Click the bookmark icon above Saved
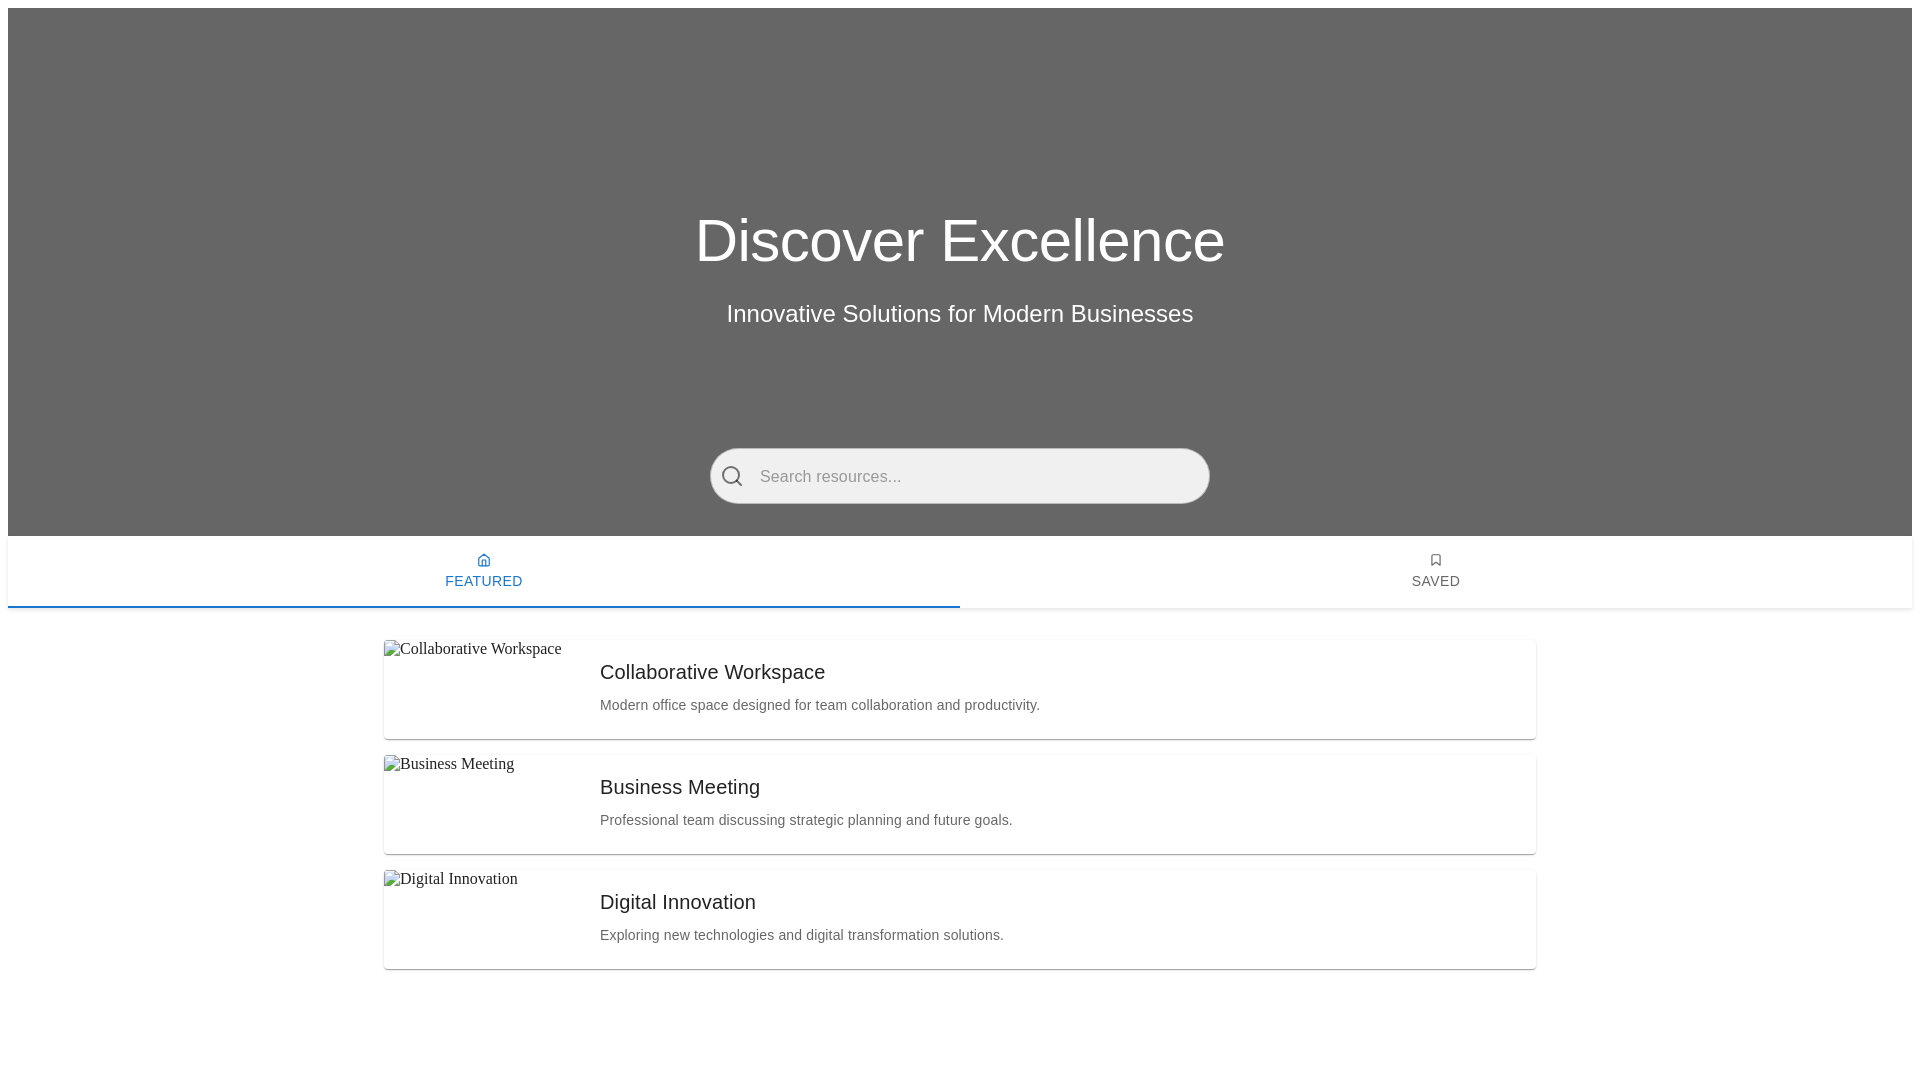Viewport: 1920px width, 1080px height. tap(1436, 560)
